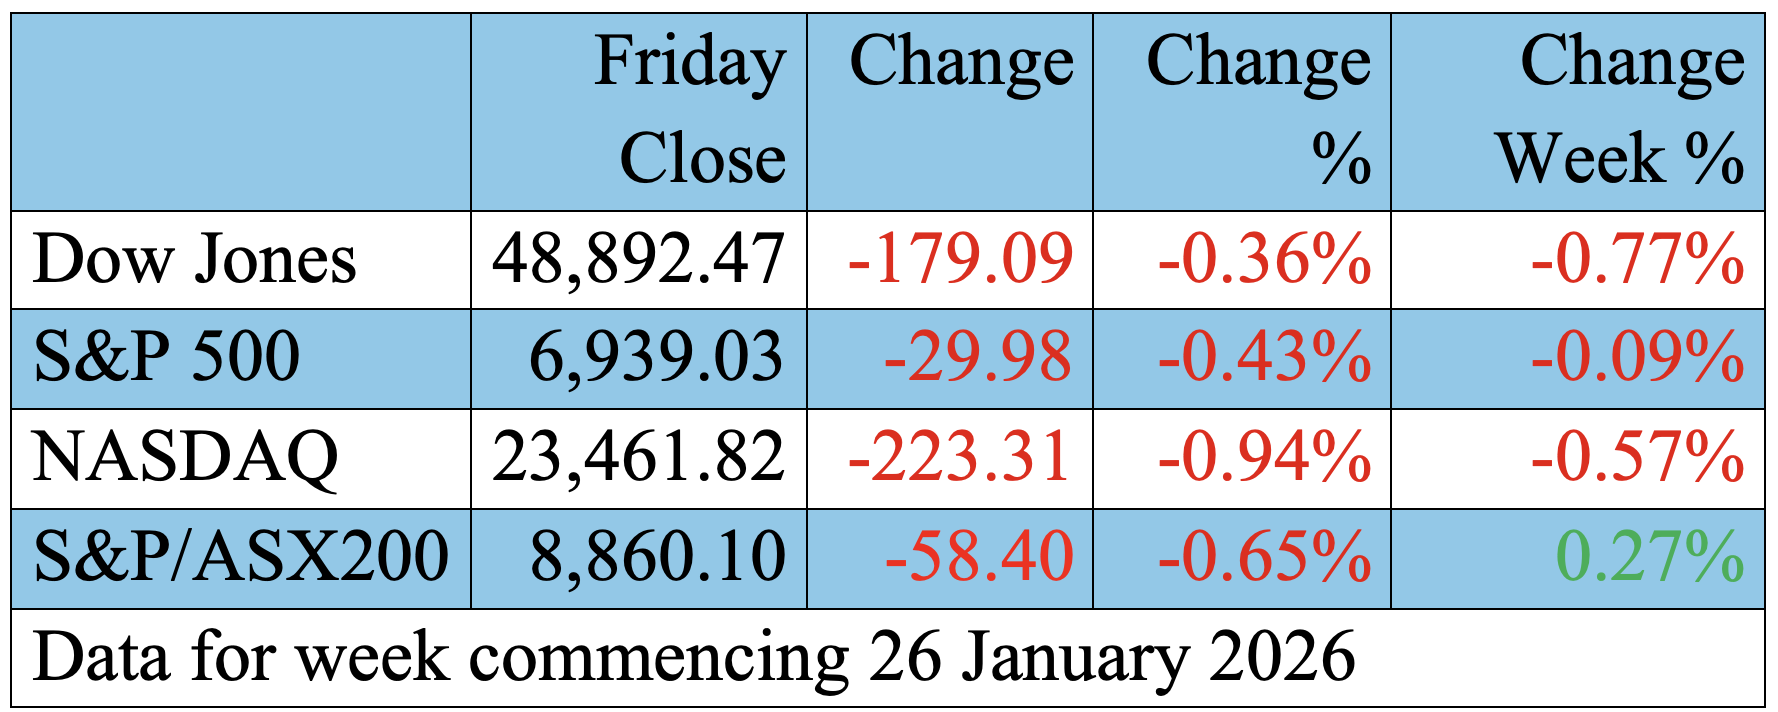Image resolution: width=1778 pixels, height=712 pixels.
Task: Click the Friday Close column header
Action: tap(690, 110)
